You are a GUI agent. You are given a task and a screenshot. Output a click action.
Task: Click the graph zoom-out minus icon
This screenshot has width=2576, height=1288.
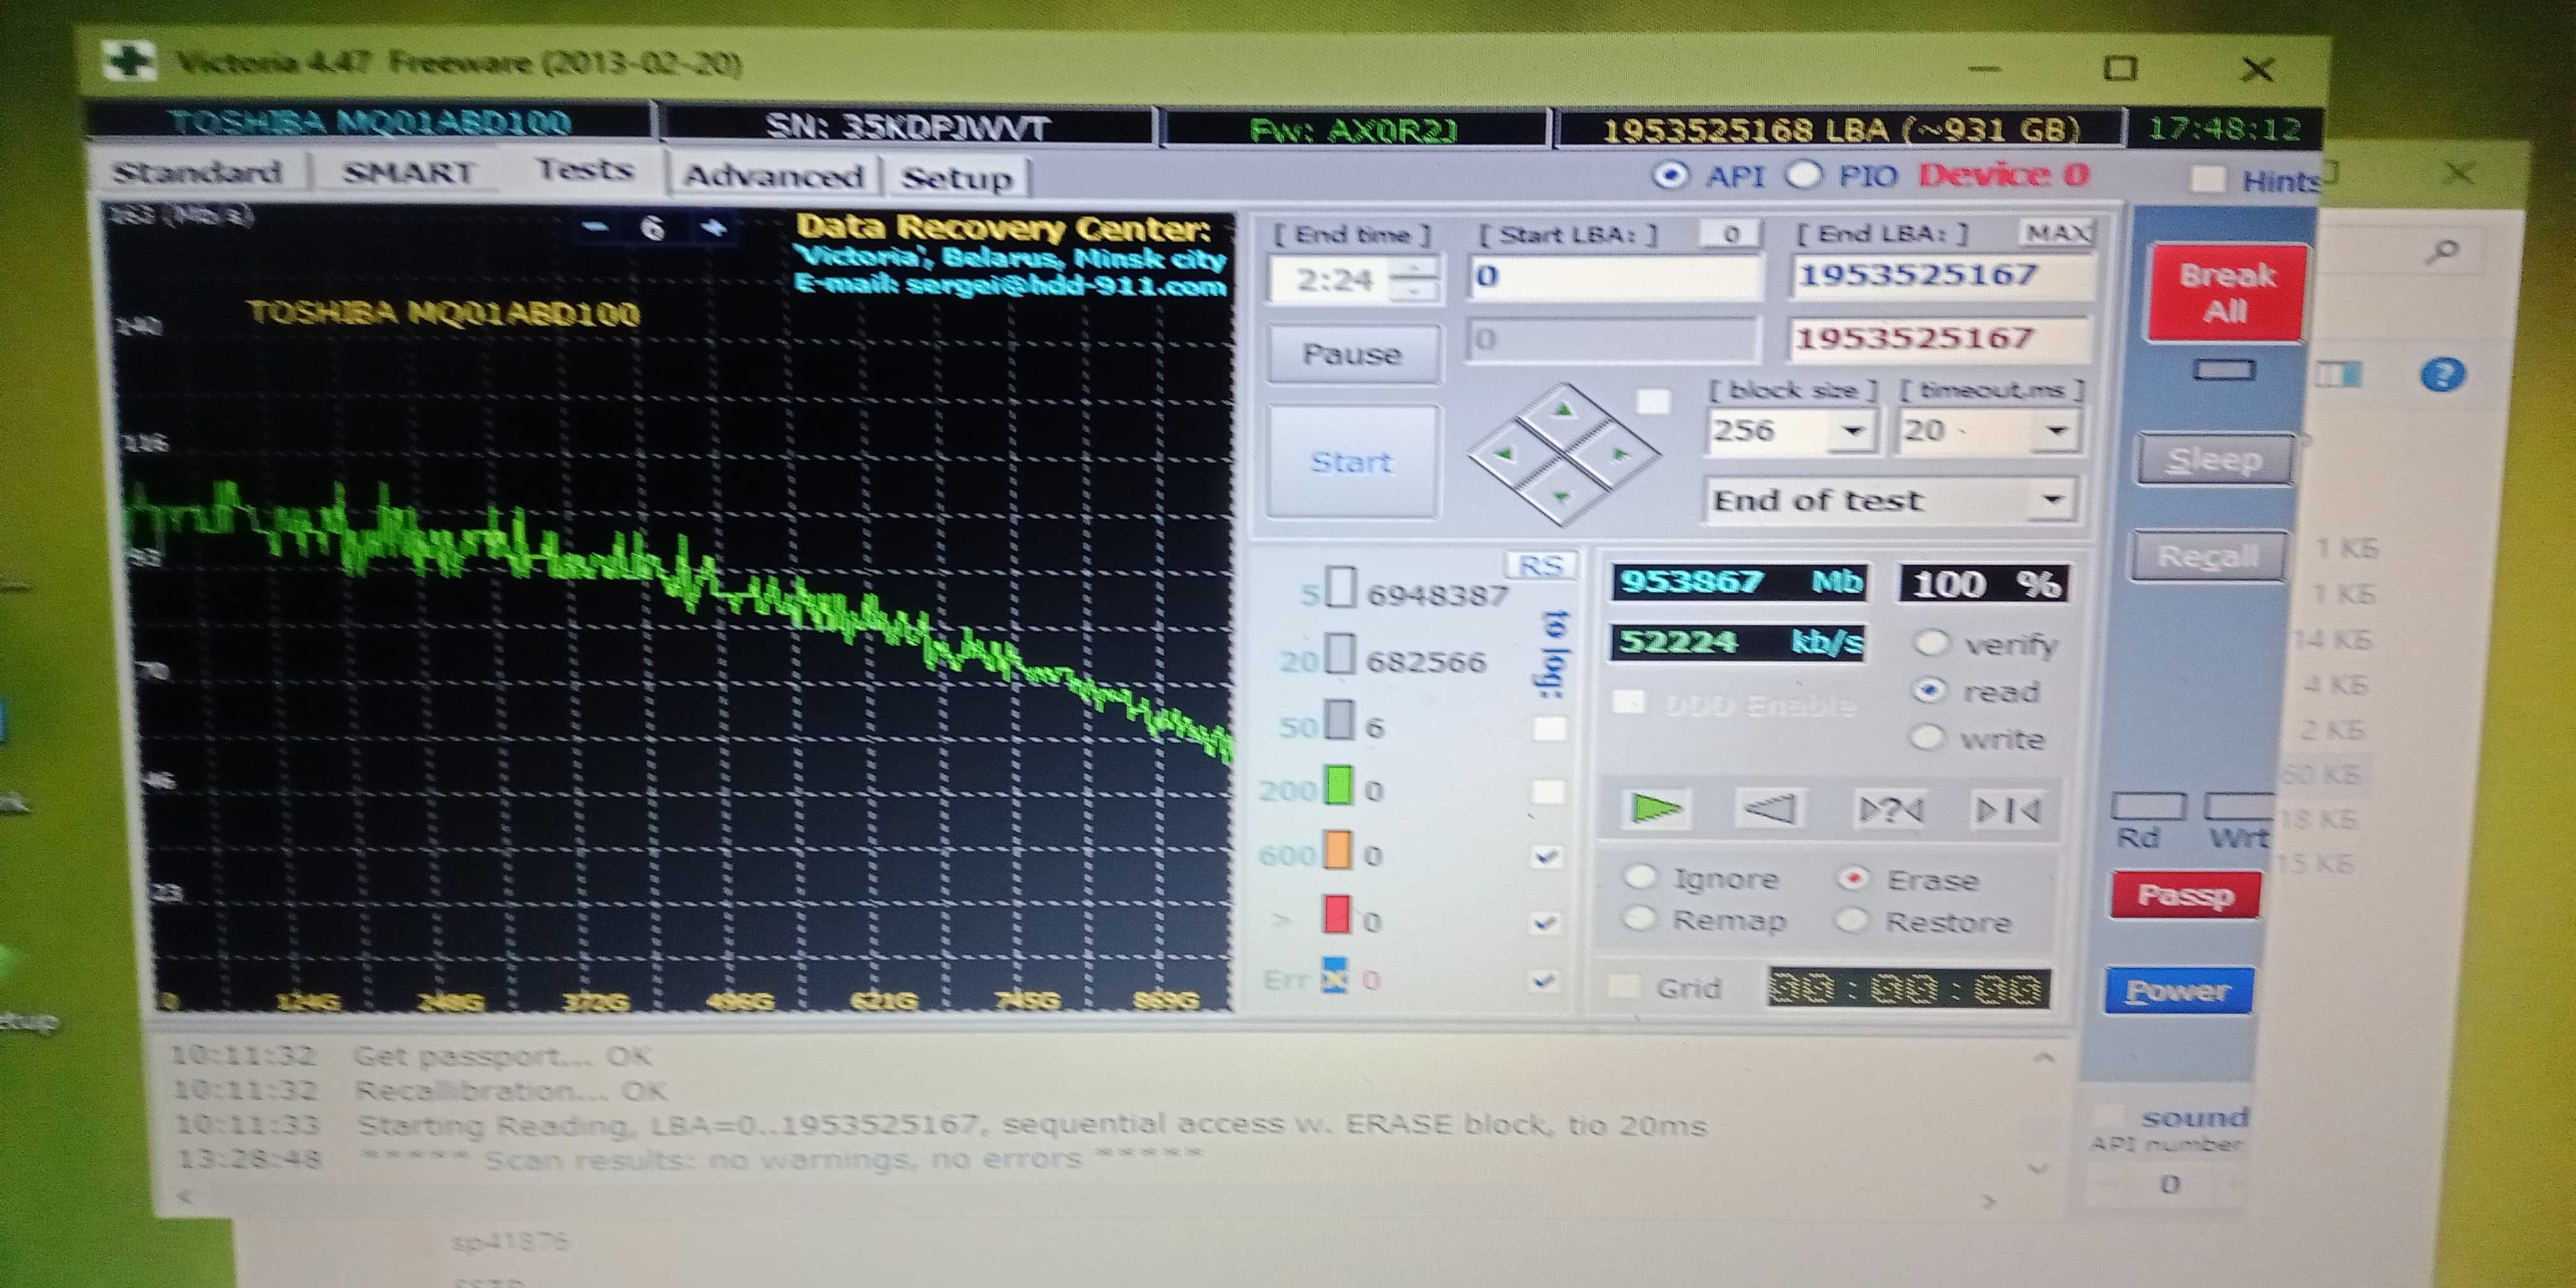point(596,227)
